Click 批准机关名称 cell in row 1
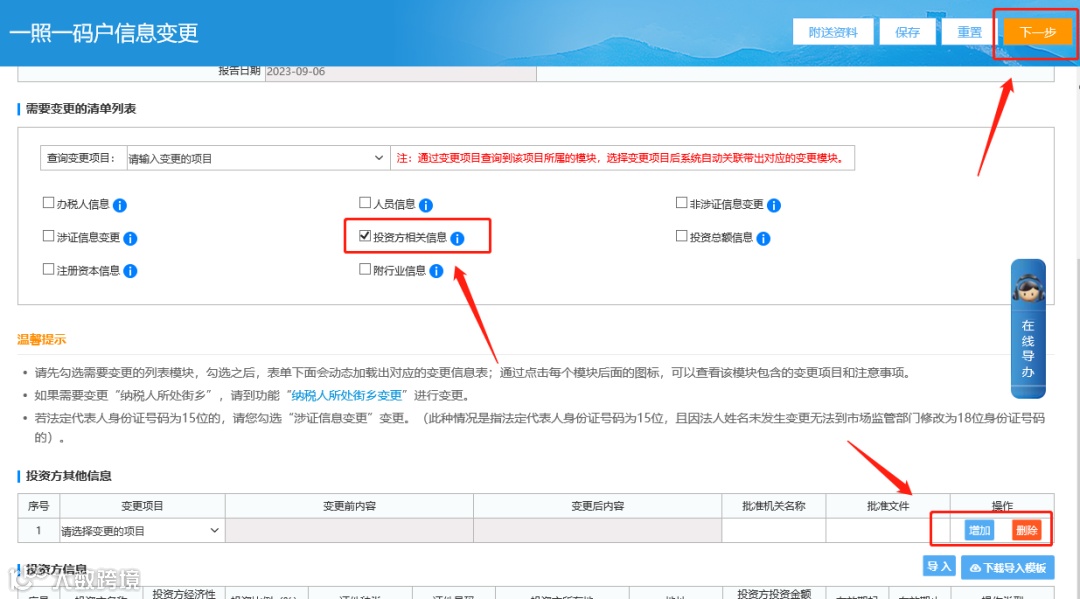1080x599 pixels. point(773,531)
